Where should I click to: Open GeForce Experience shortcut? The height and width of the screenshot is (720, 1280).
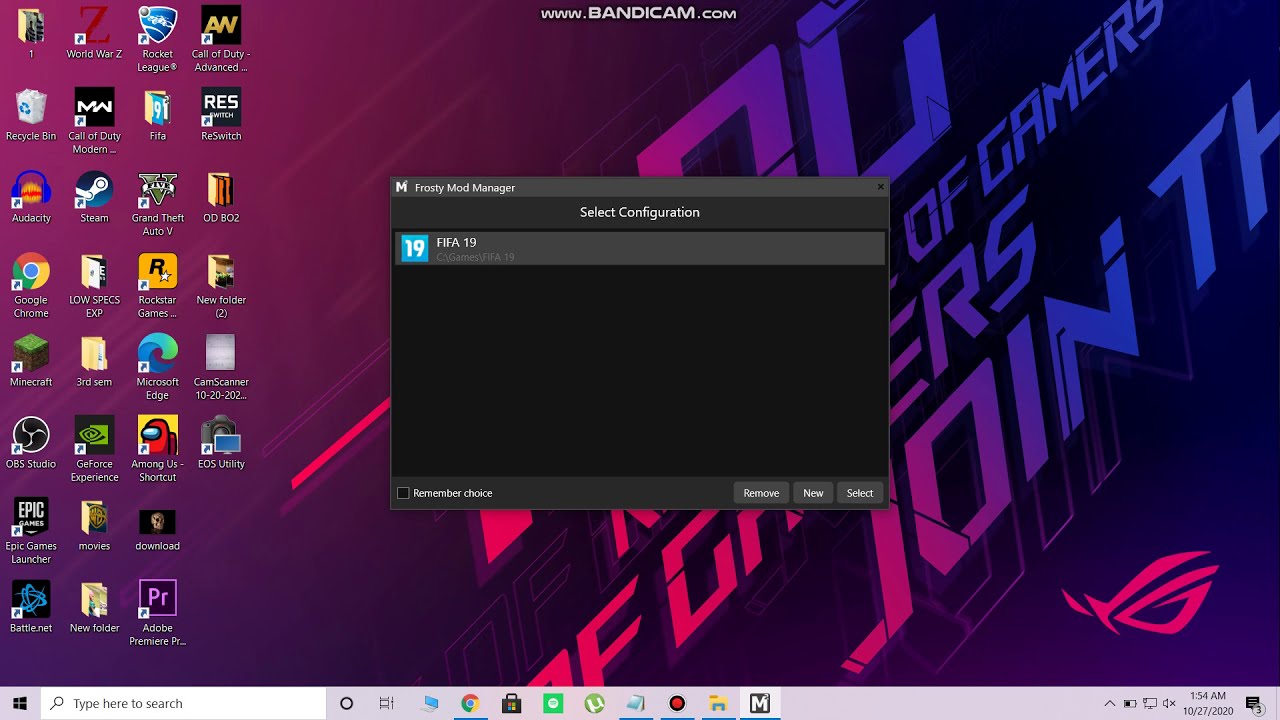(94, 450)
